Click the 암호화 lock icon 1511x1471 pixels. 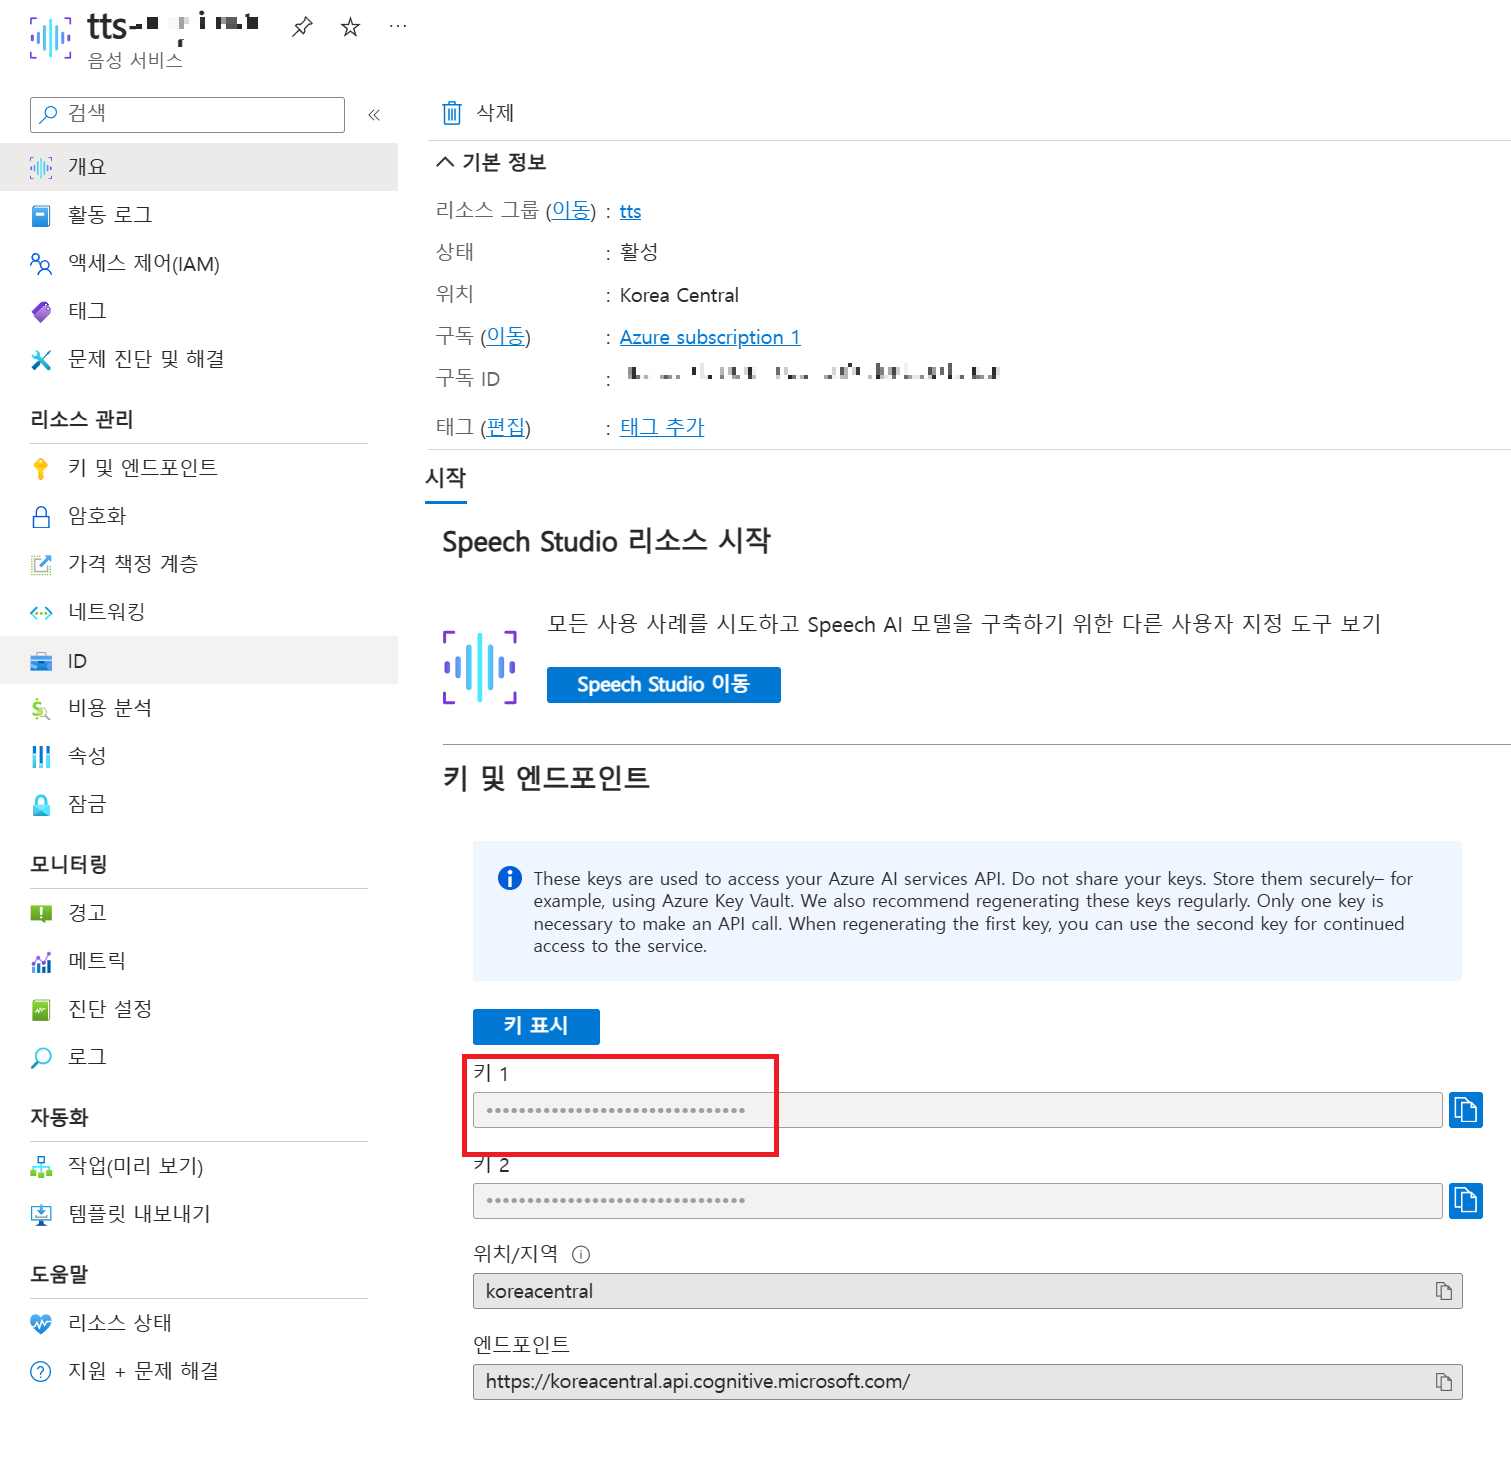coord(41,516)
